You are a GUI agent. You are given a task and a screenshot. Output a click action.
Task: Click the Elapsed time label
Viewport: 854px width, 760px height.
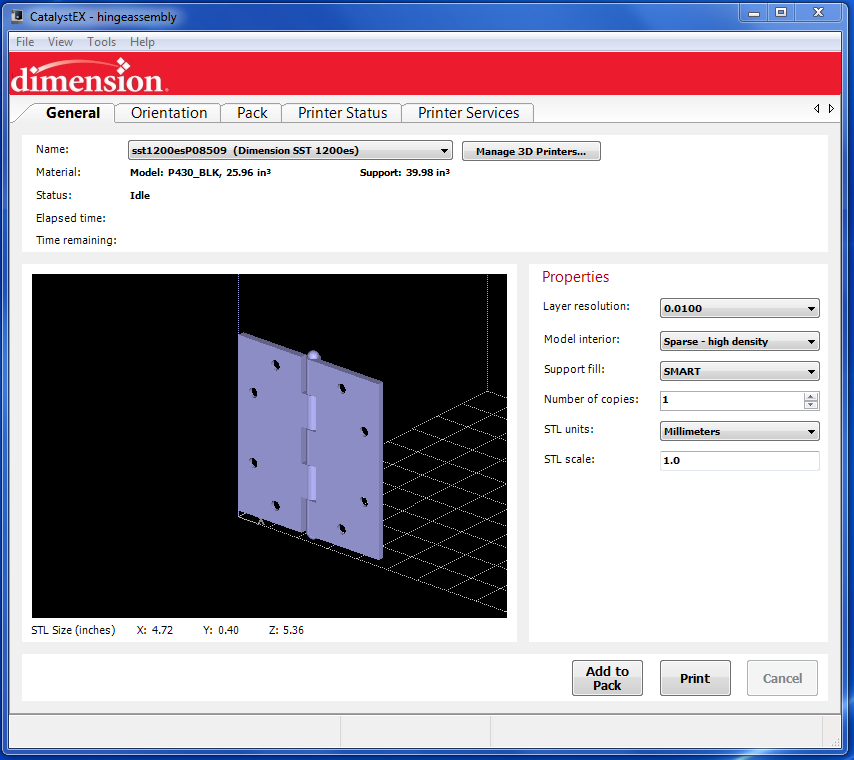pos(71,218)
